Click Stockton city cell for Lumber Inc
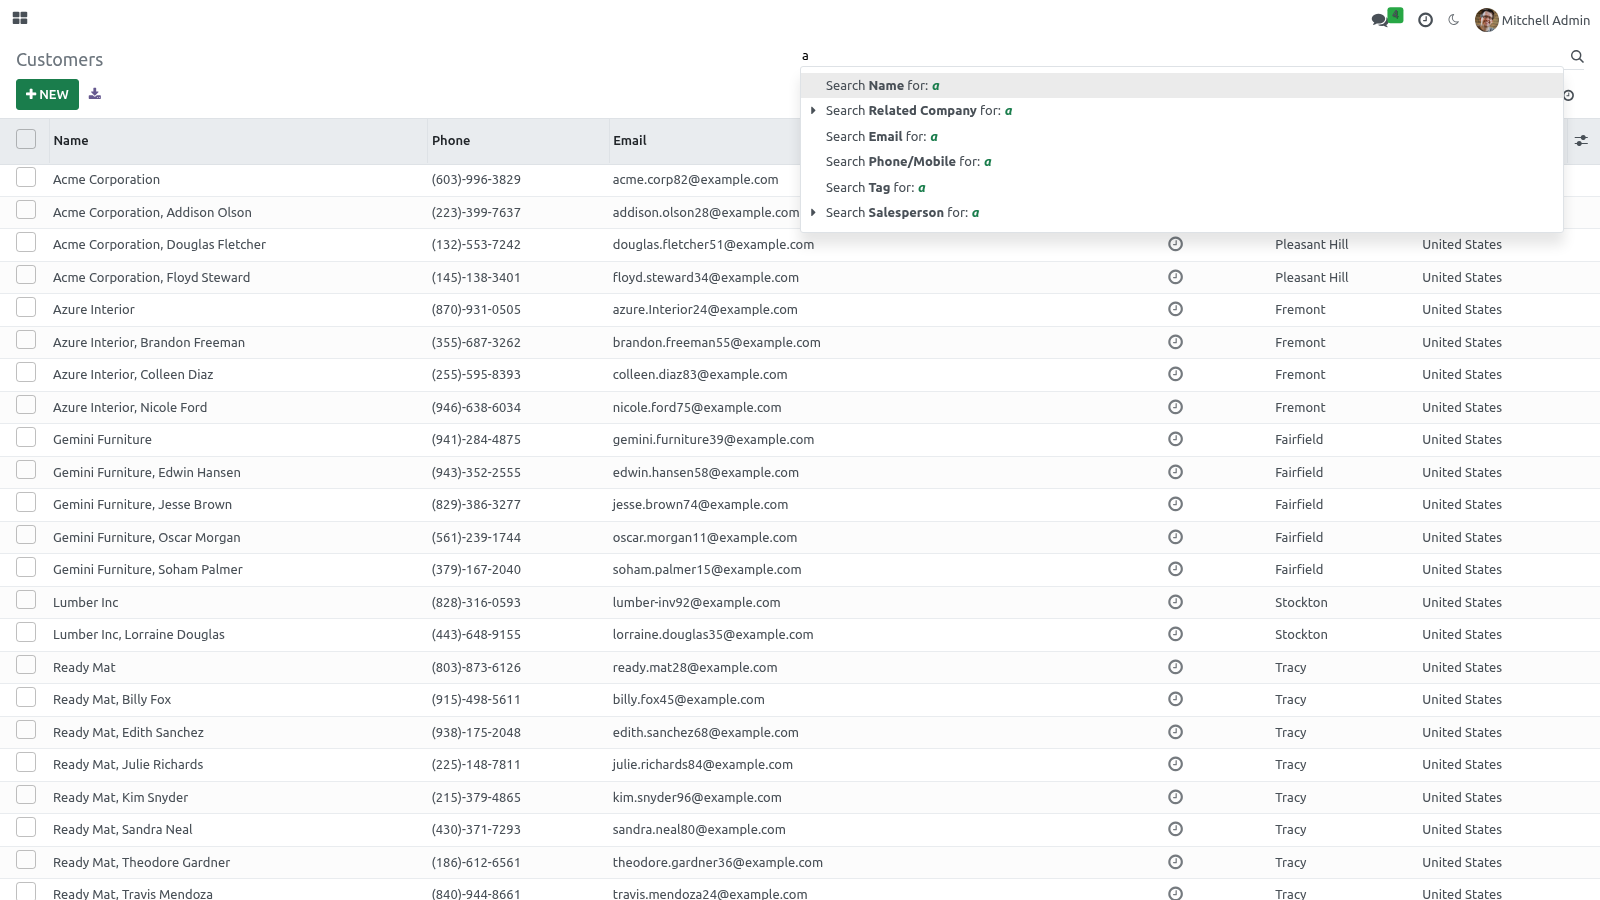The image size is (1600, 900). 1301,603
